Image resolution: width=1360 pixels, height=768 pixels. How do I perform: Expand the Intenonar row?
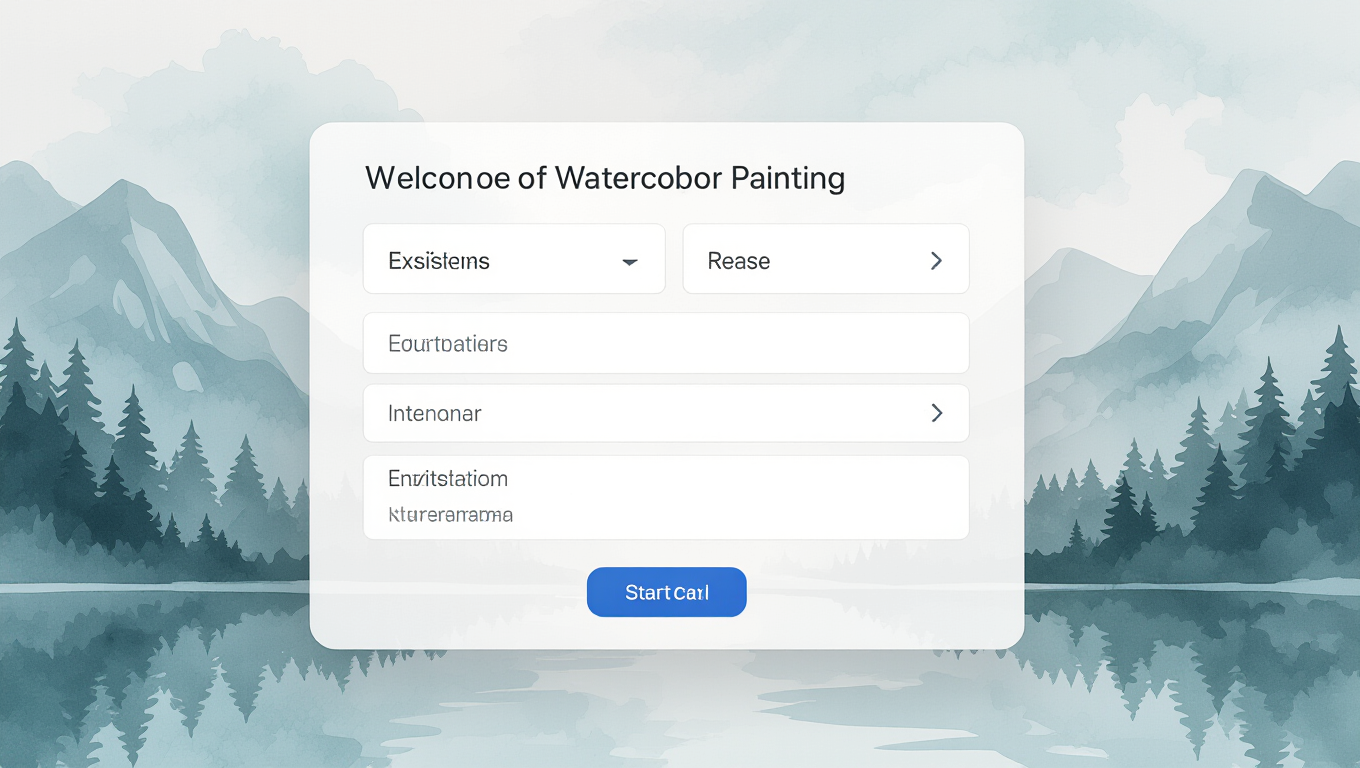click(666, 413)
